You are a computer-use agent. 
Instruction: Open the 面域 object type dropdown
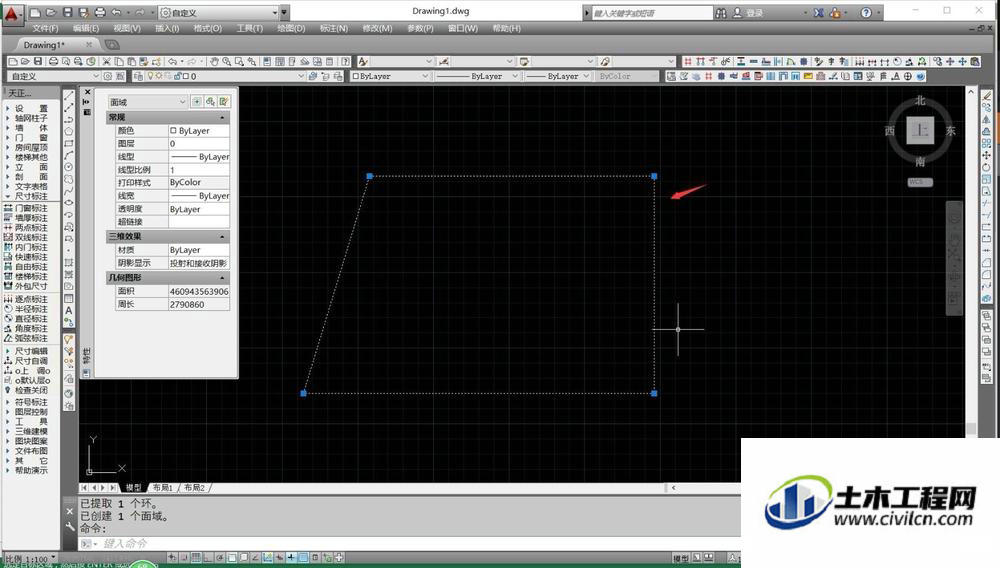point(147,102)
